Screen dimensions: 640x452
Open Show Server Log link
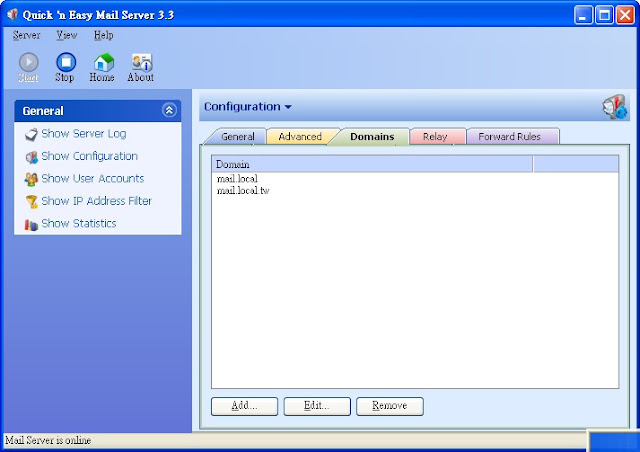[84, 134]
